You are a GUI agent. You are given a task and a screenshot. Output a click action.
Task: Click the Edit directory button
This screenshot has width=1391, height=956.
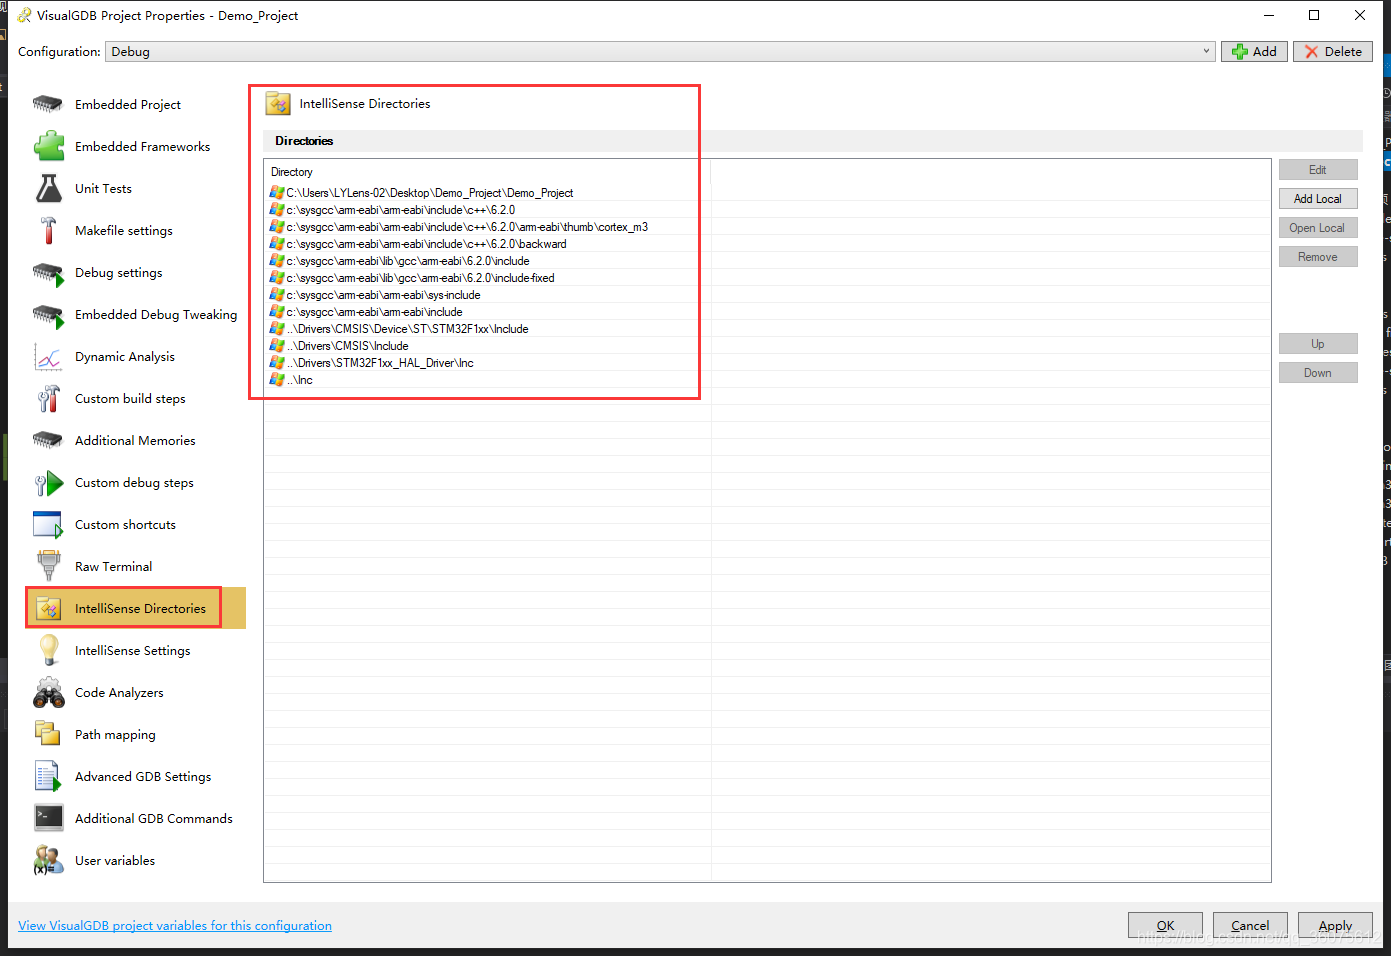(x=1318, y=170)
